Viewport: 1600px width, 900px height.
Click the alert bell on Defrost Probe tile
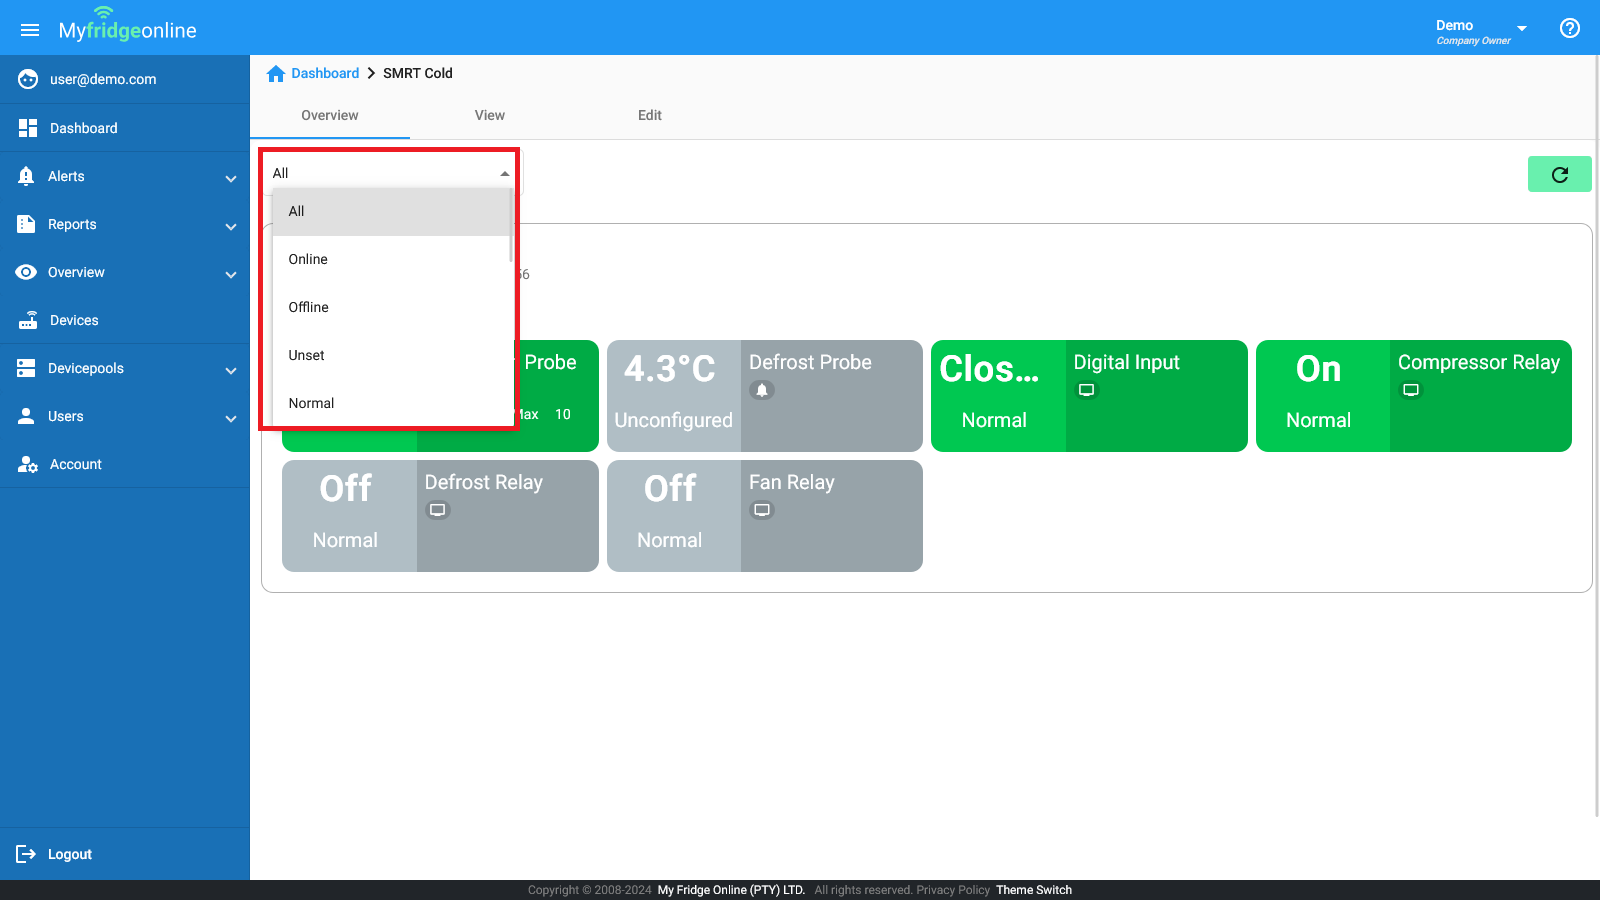tap(763, 389)
